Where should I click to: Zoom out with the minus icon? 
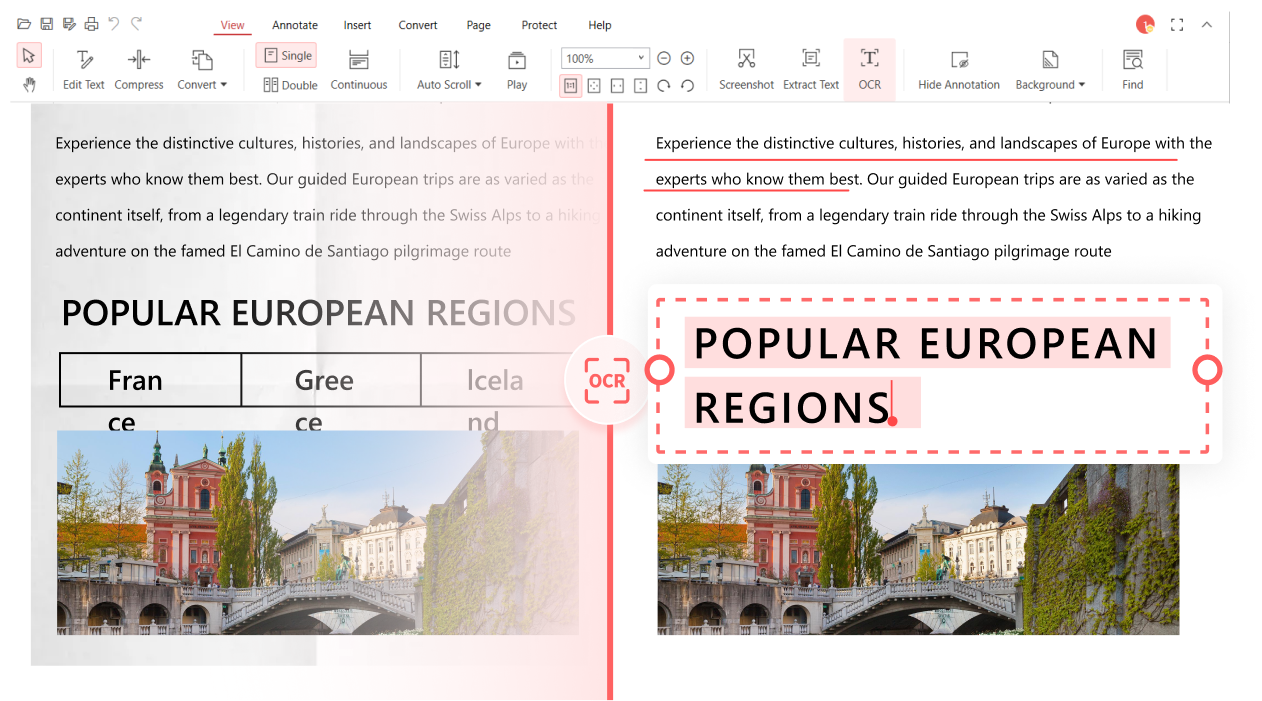click(664, 58)
